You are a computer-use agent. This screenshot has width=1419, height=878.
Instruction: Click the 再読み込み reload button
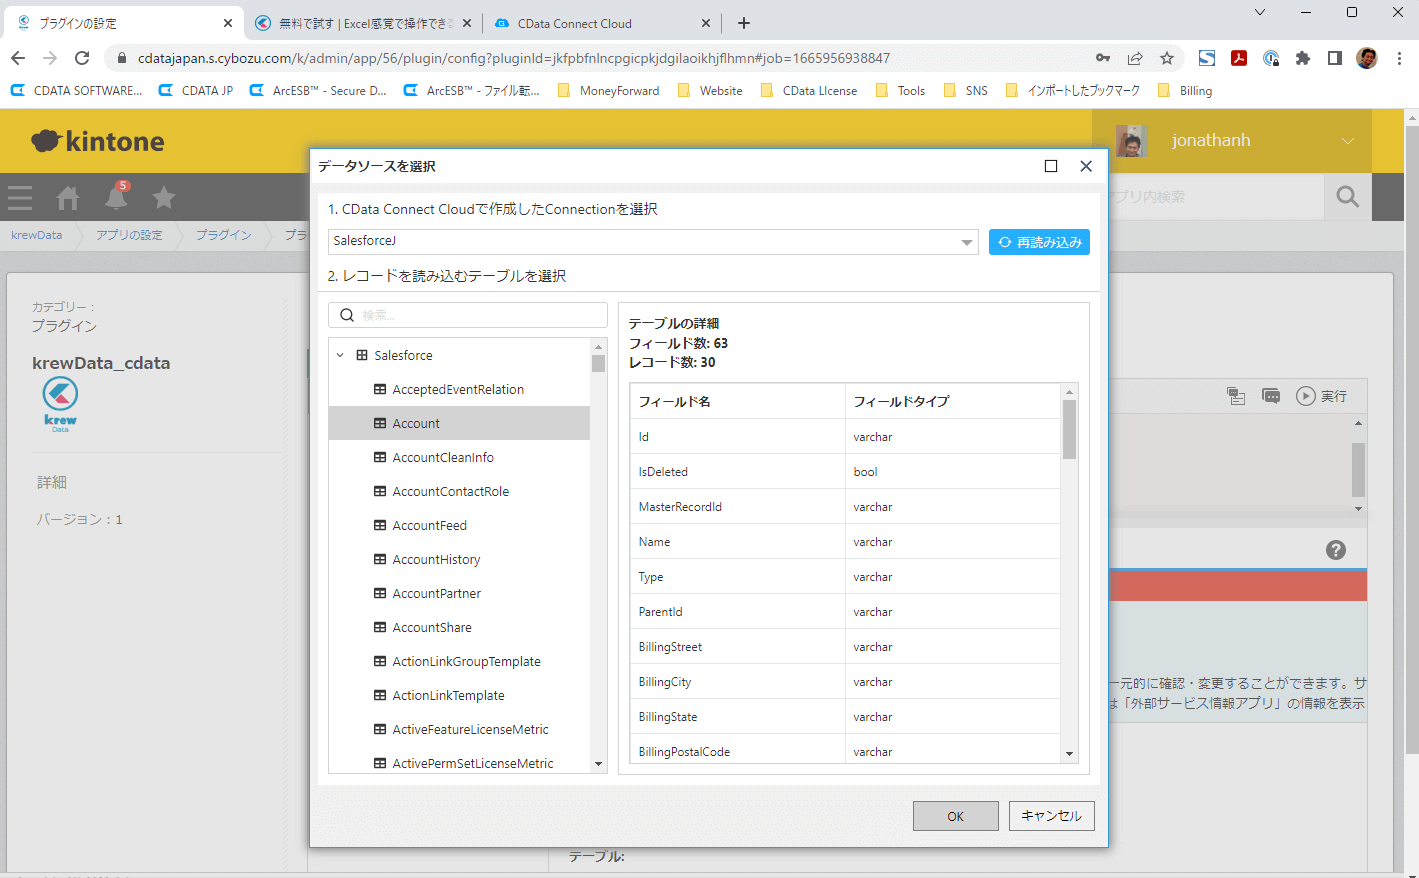1039,242
